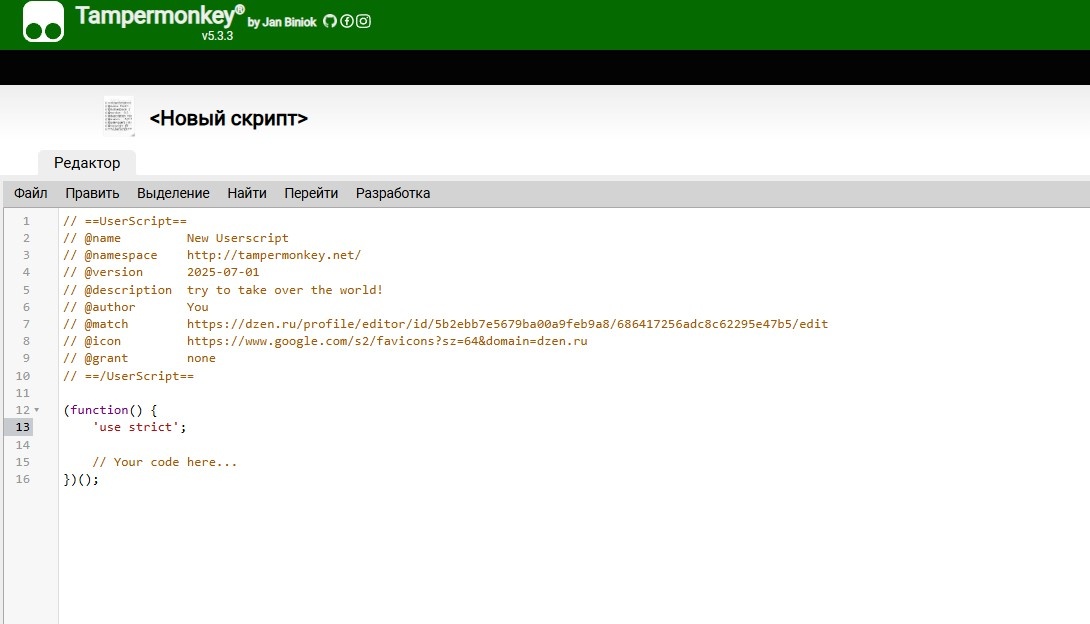Click the '@match' metadata key
1090x624 pixels.
point(106,324)
